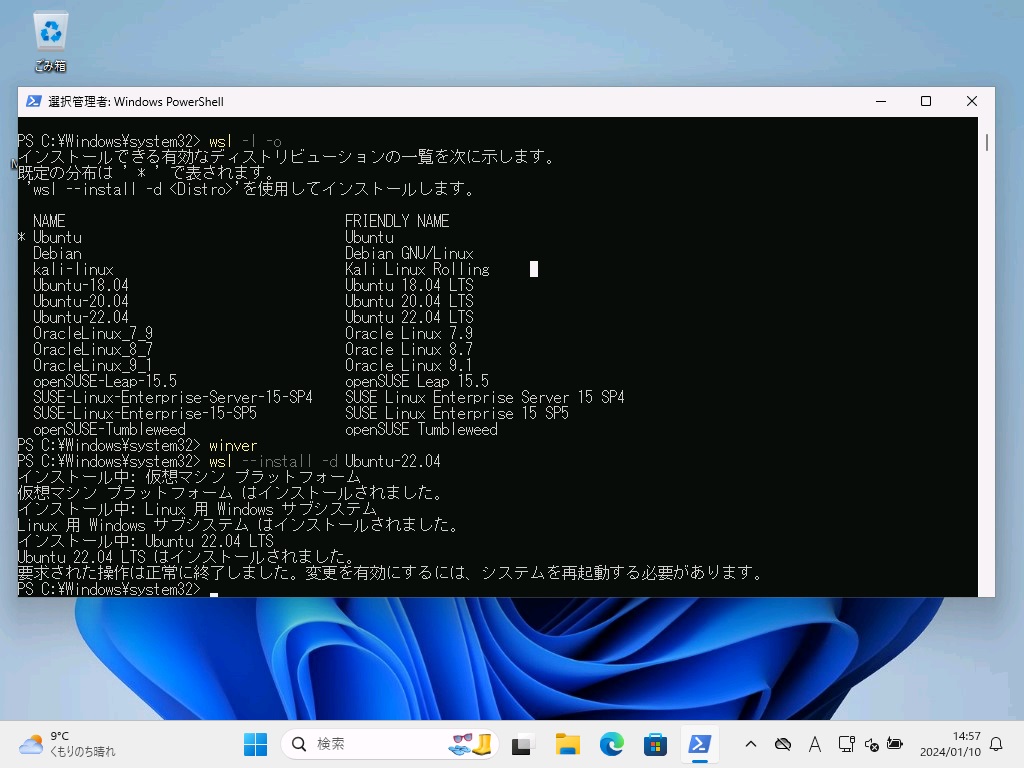Click the PowerShell window vertical scrollbar thumb
1024x768 pixels.
coord(986,142)
